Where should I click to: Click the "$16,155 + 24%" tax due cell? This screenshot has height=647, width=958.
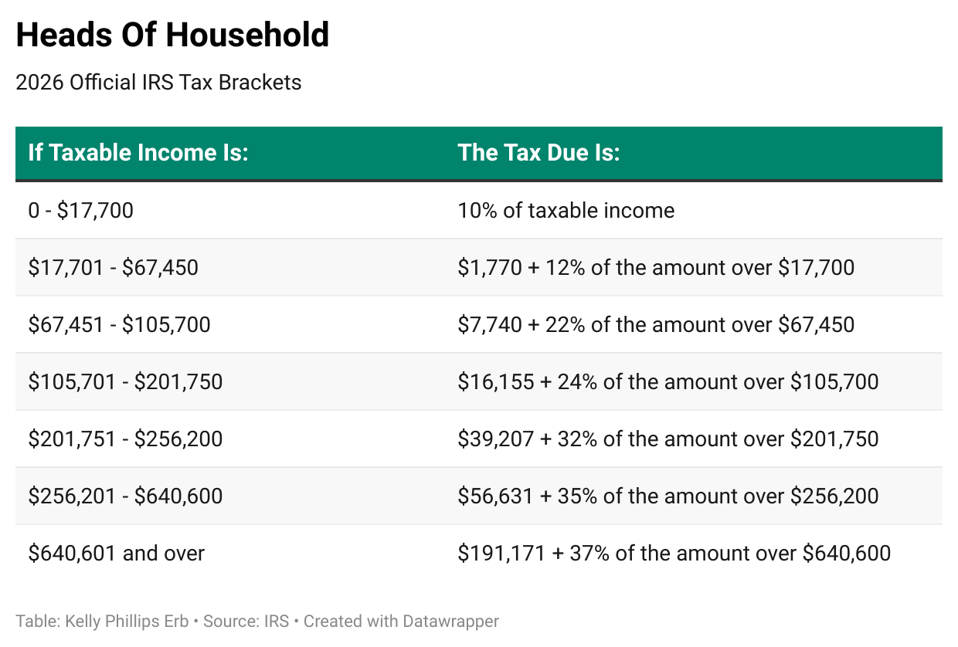(667, 382)
